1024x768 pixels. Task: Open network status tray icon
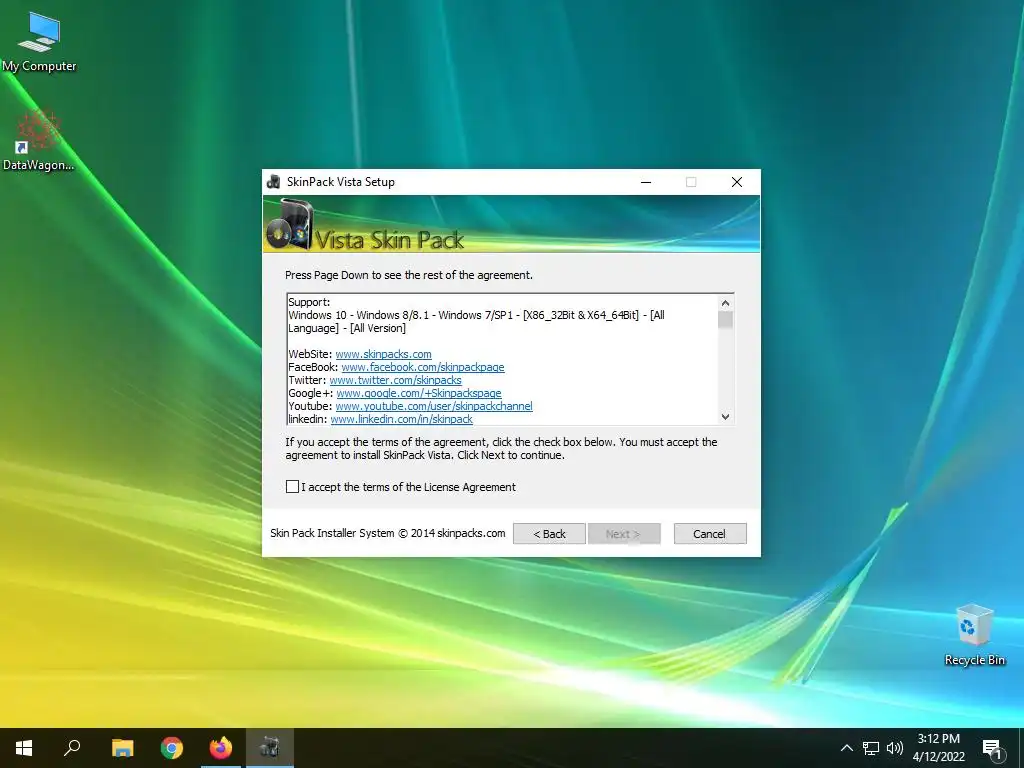point(871,748)
